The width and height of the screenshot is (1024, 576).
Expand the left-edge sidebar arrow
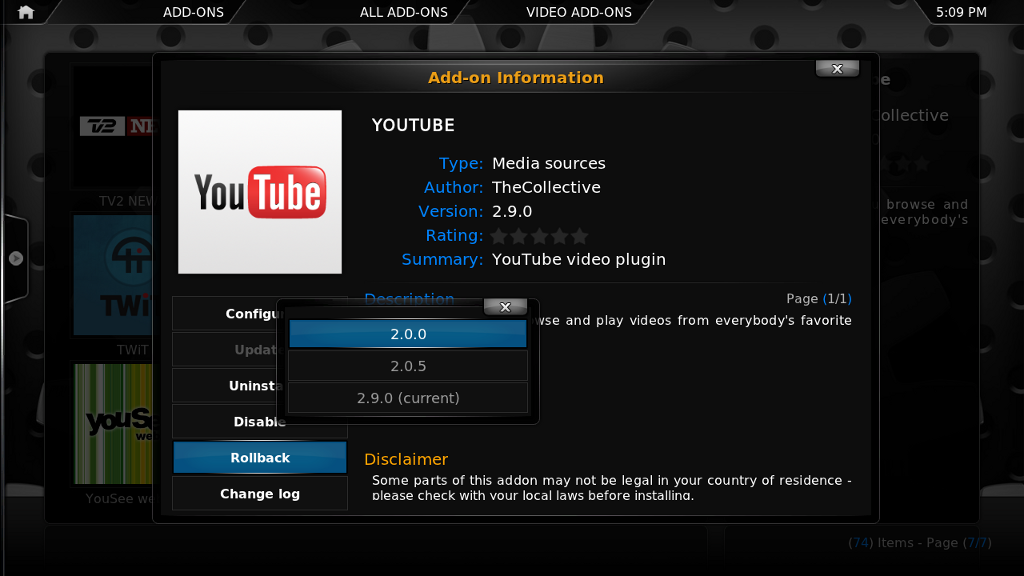pos(16,258)
